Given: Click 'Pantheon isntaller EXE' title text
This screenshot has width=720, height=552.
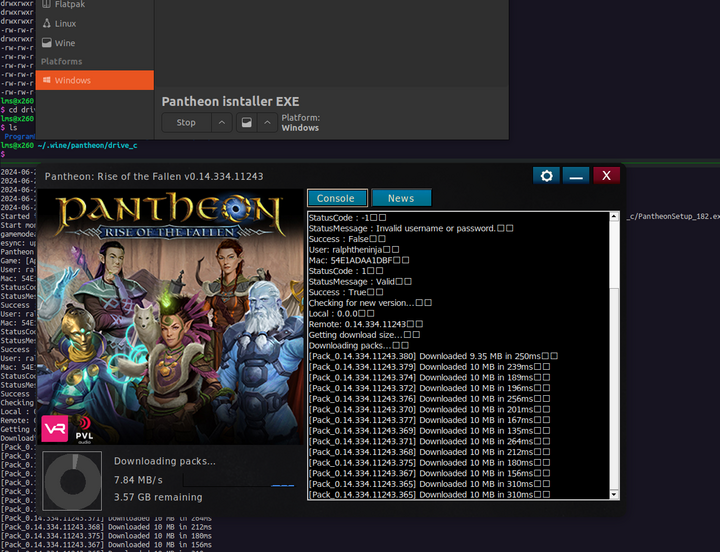Looking at the screenshot, I should coord(231,101).
